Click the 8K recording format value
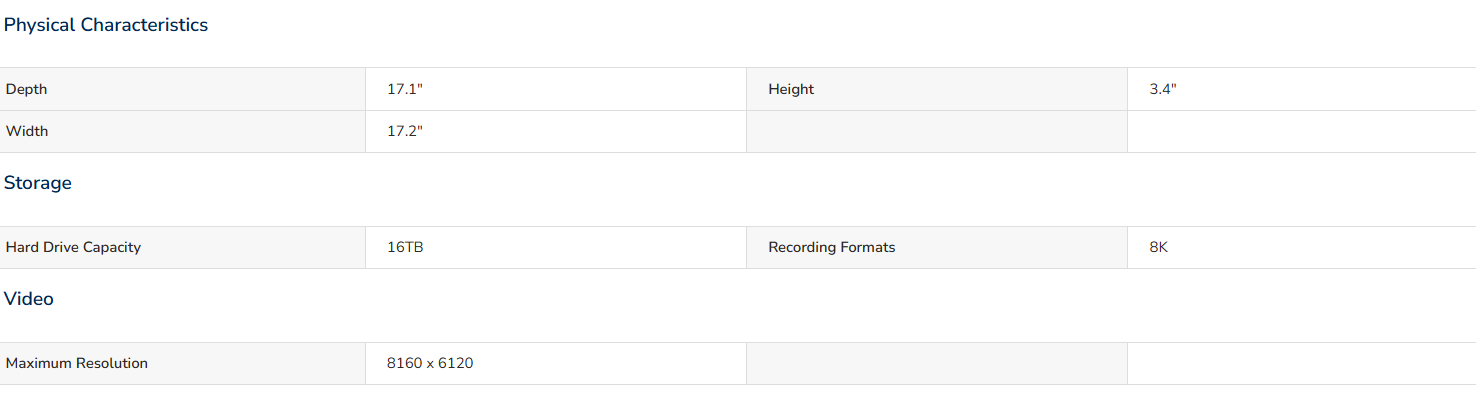This screenshot has width=1476, height=395. point(1159,247)
